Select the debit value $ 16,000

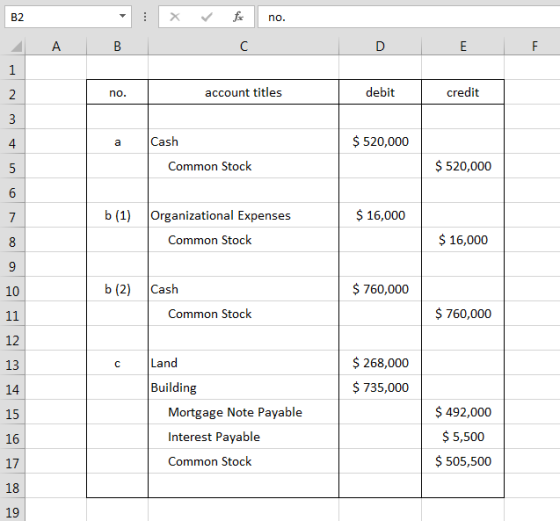pyautogui.click(x=380, y=216)
